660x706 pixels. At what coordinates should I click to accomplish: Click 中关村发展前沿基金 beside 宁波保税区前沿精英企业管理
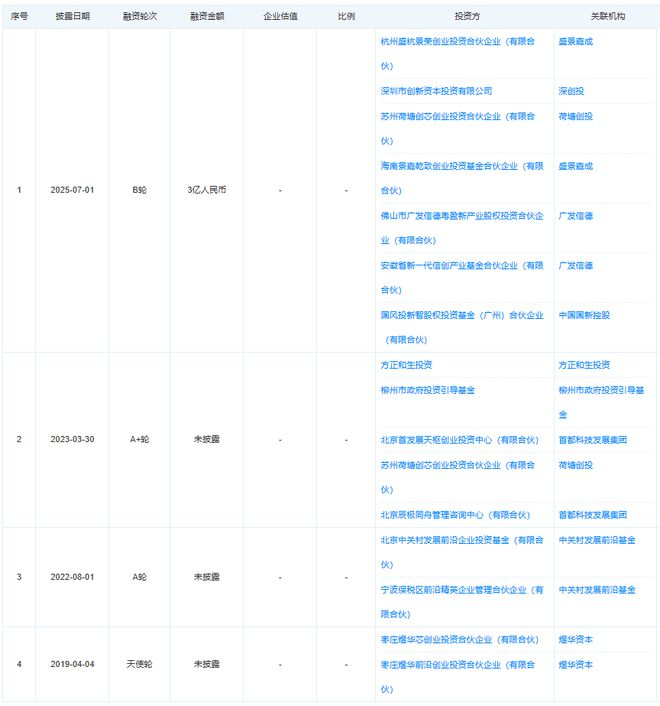tap(597, 590)
